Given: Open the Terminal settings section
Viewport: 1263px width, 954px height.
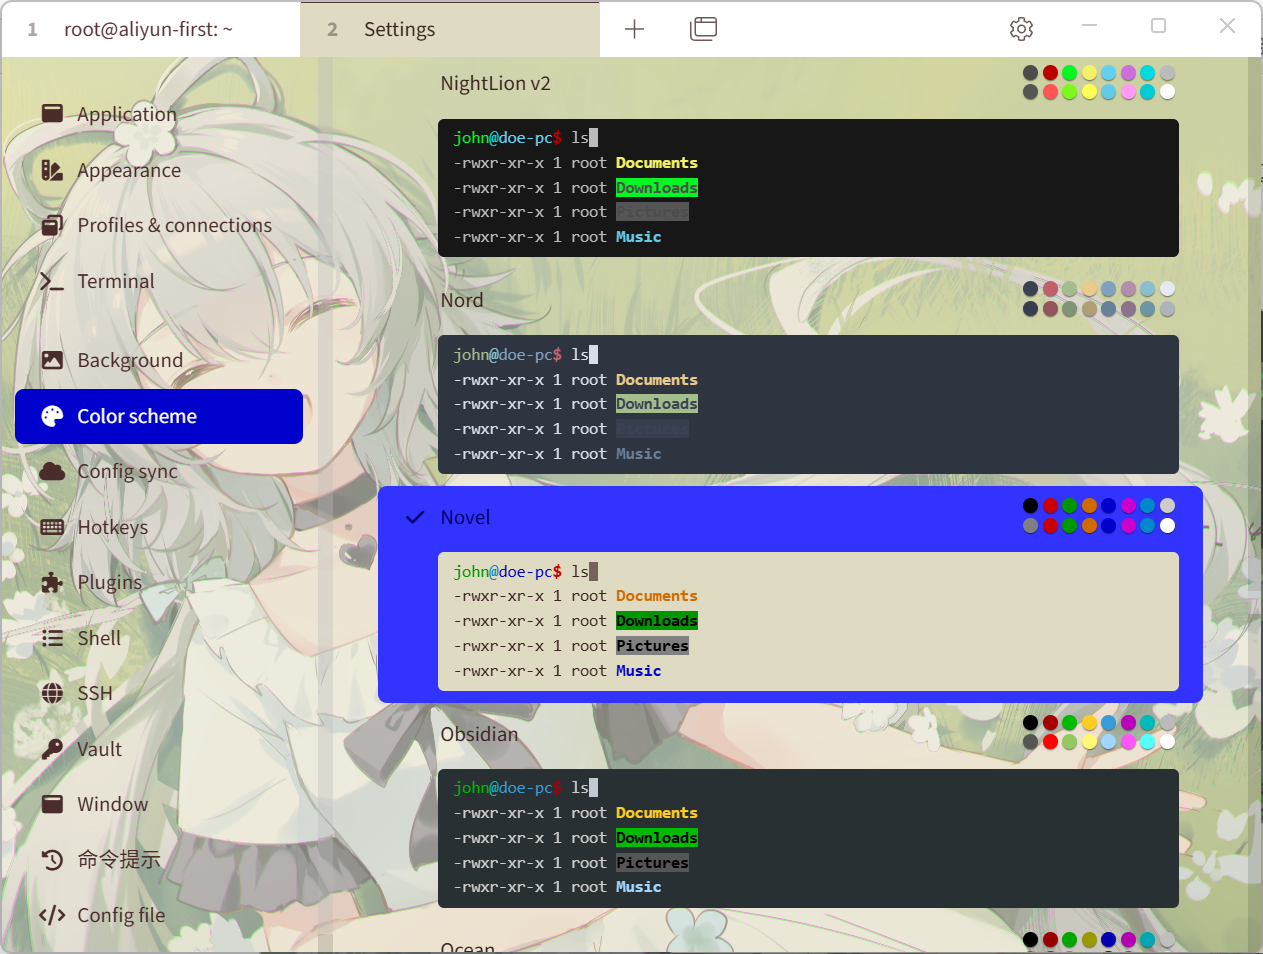Looking at the screenshot, I should tap(159, 281).
